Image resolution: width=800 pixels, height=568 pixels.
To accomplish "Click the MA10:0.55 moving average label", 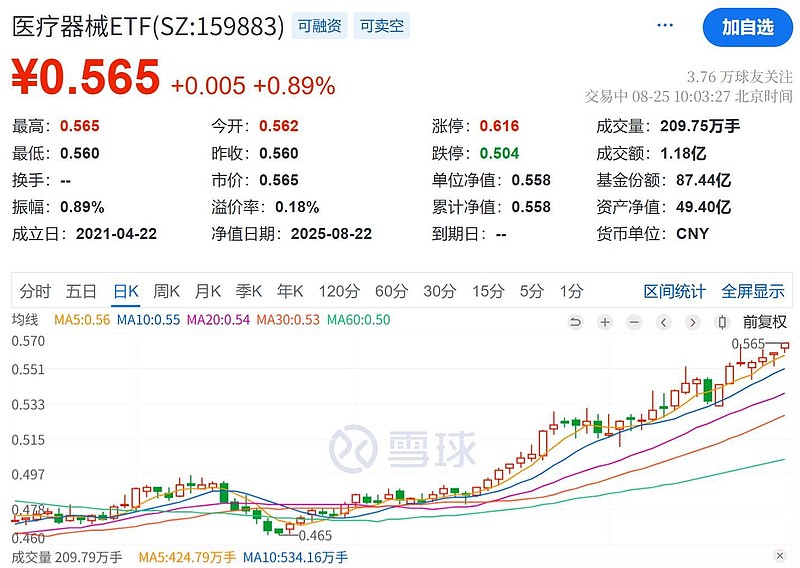I will click(148, 320).
